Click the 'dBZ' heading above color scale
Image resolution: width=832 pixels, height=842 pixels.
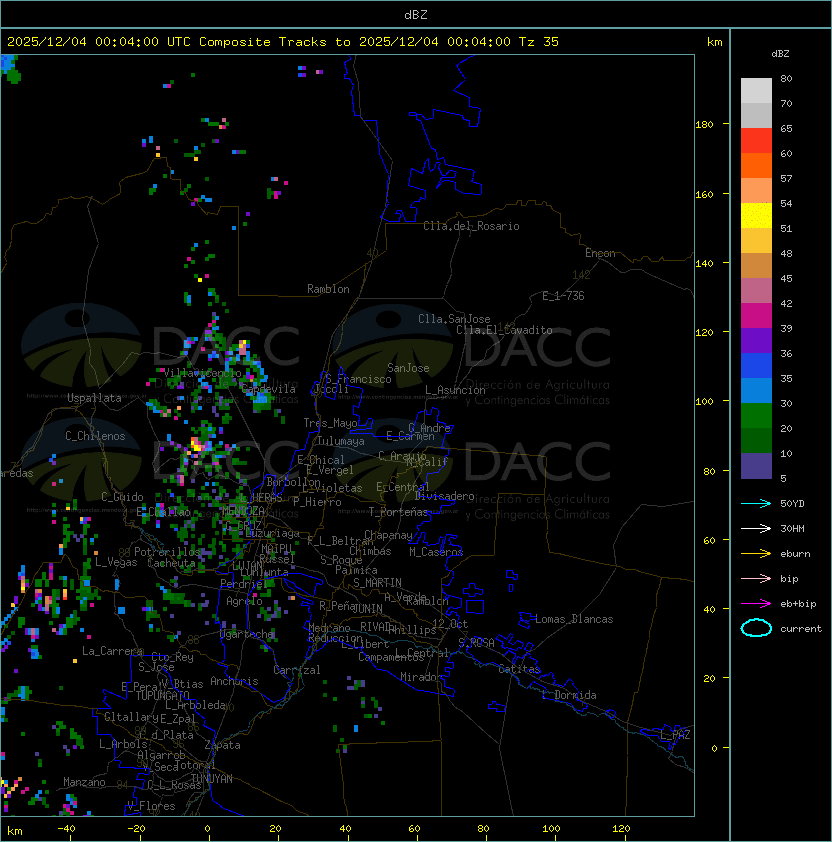tap(780, 54)
